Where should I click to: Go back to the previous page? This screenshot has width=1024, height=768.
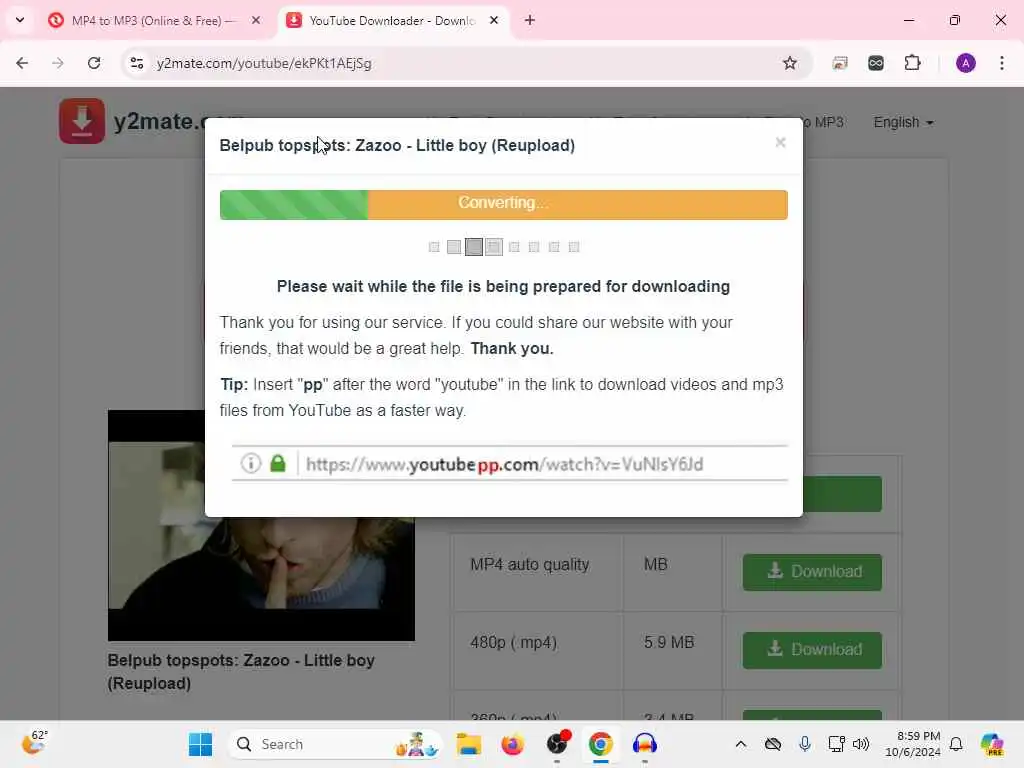click(x=22, y=63)
